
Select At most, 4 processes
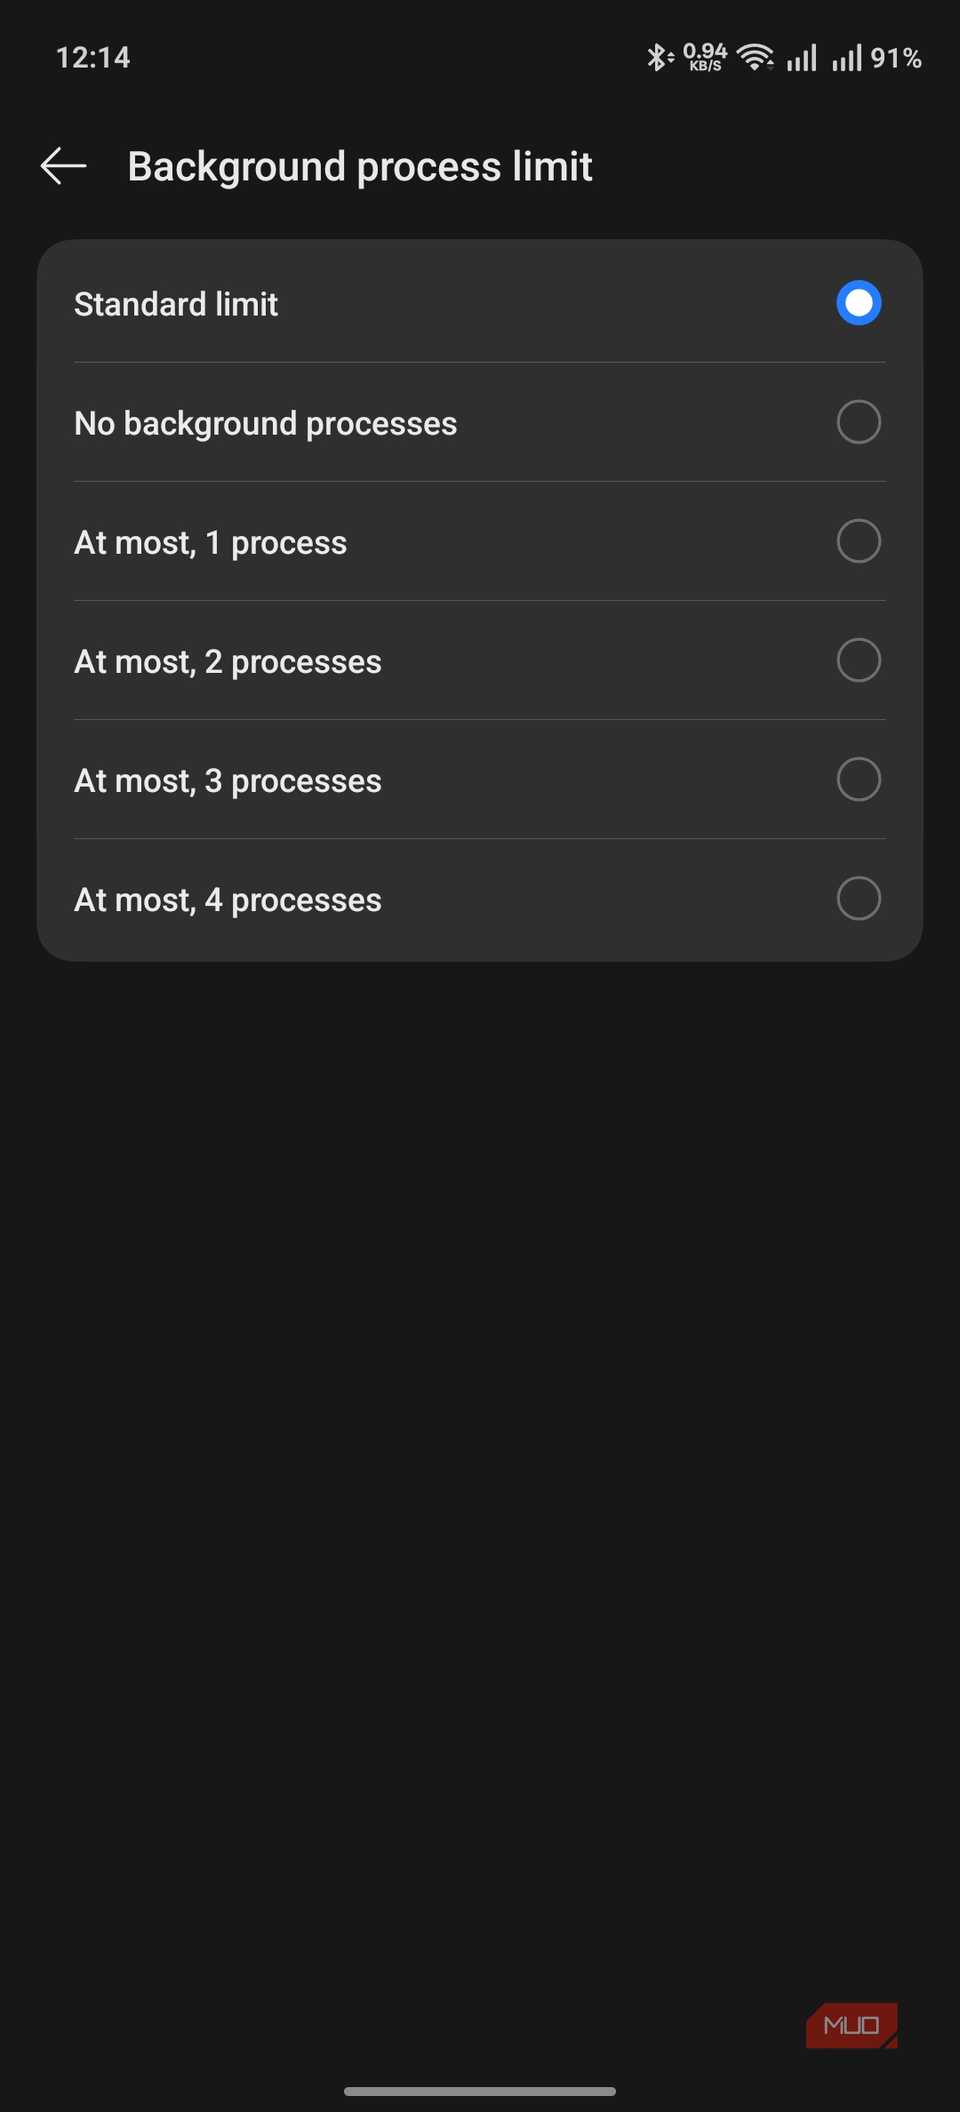[480, 899]
